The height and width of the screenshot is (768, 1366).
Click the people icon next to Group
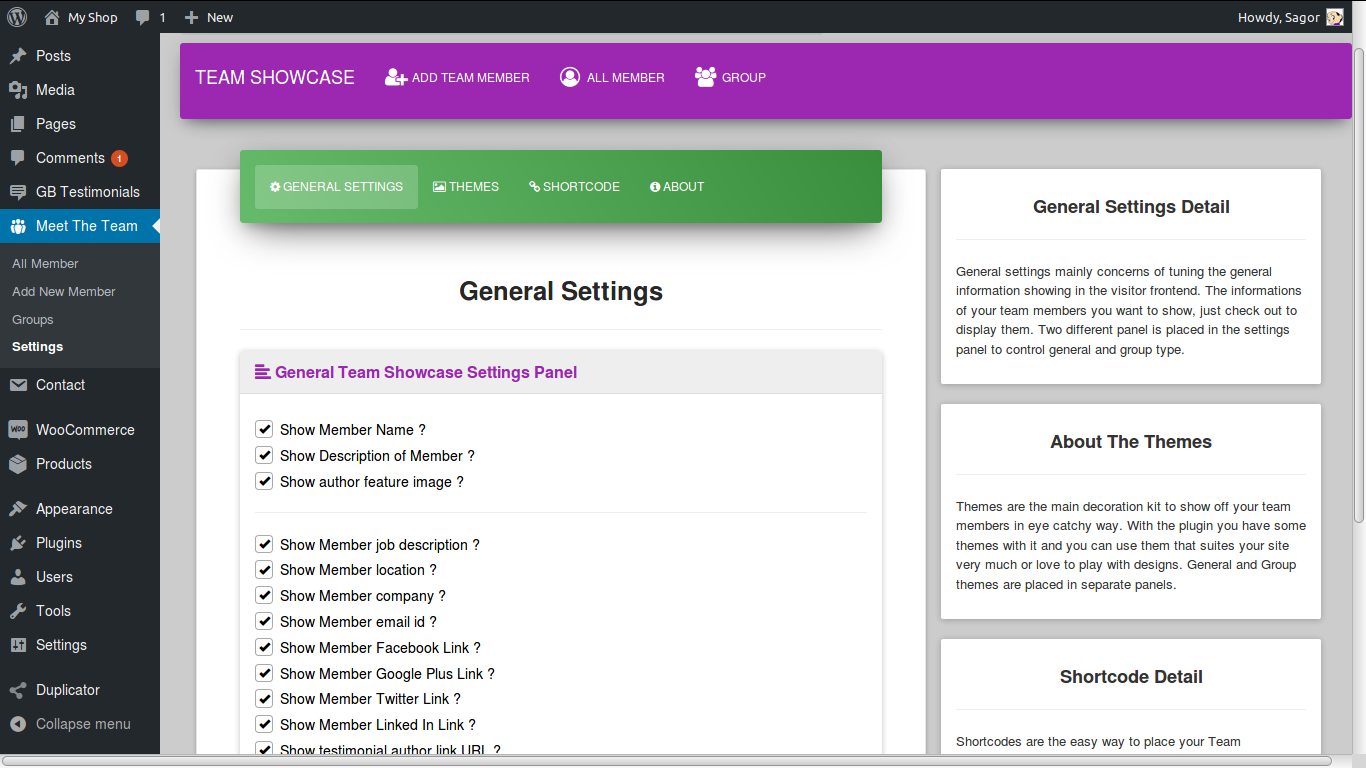click(705, 77)
